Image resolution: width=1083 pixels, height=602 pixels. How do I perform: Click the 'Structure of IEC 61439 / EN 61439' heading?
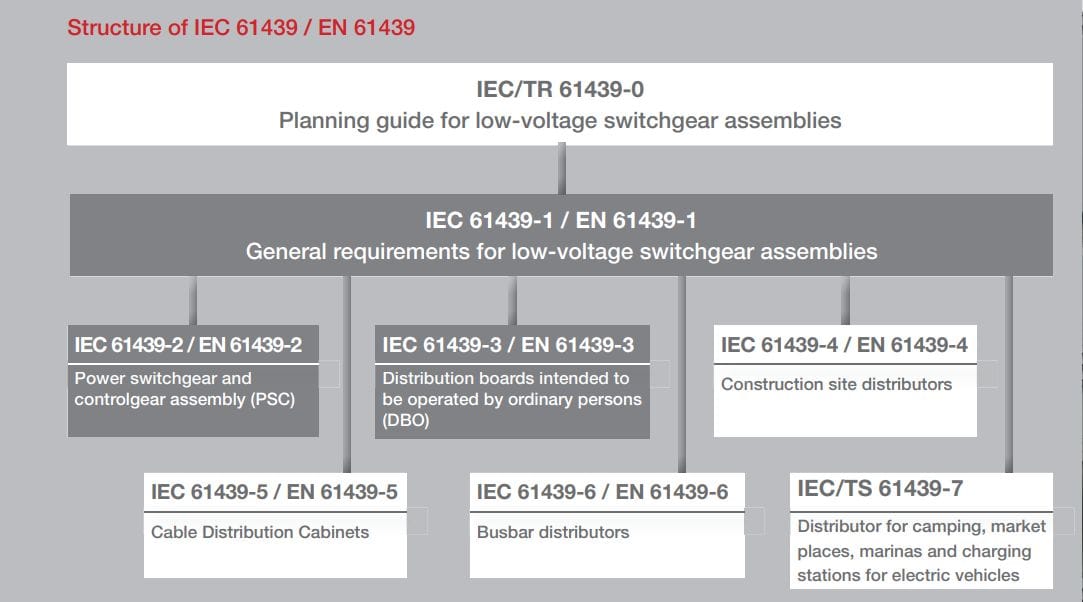click(241, 28)
